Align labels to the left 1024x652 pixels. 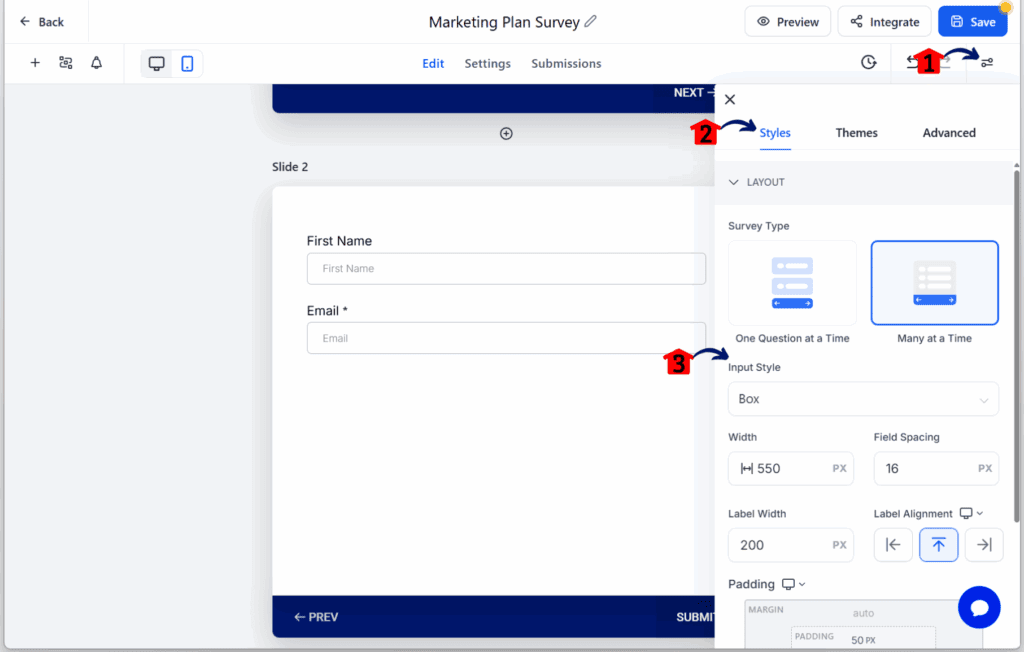893,545
